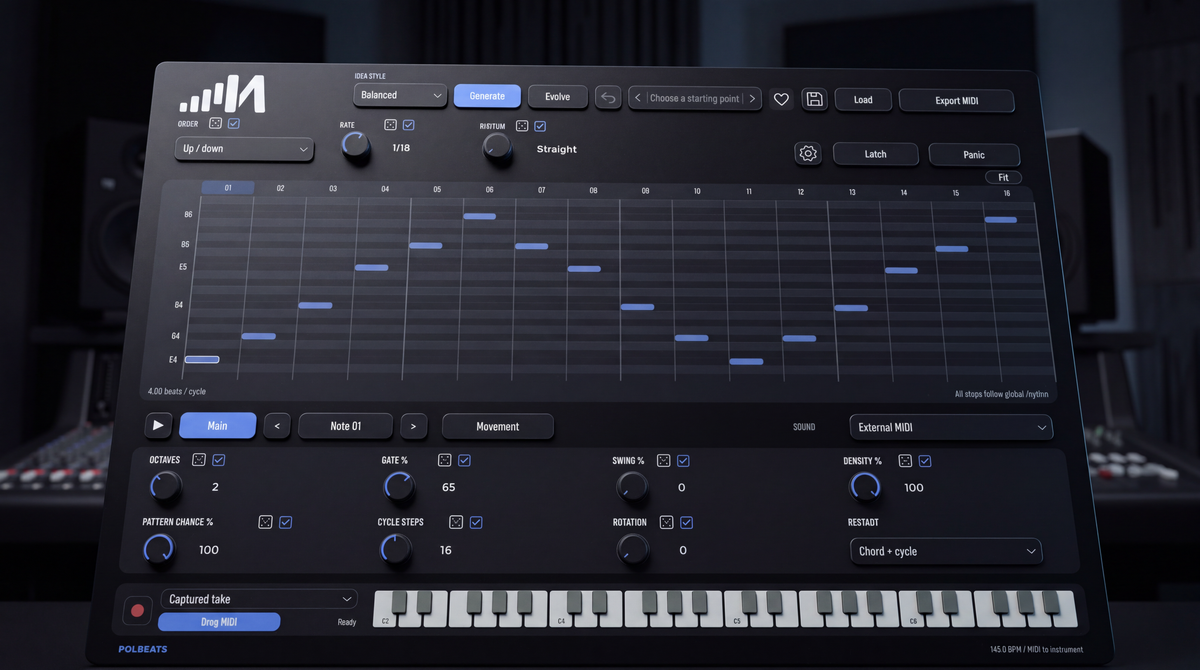Toggle the Rate lock checkbox
The image size is (1200, 670).
(x=409, y=125)
